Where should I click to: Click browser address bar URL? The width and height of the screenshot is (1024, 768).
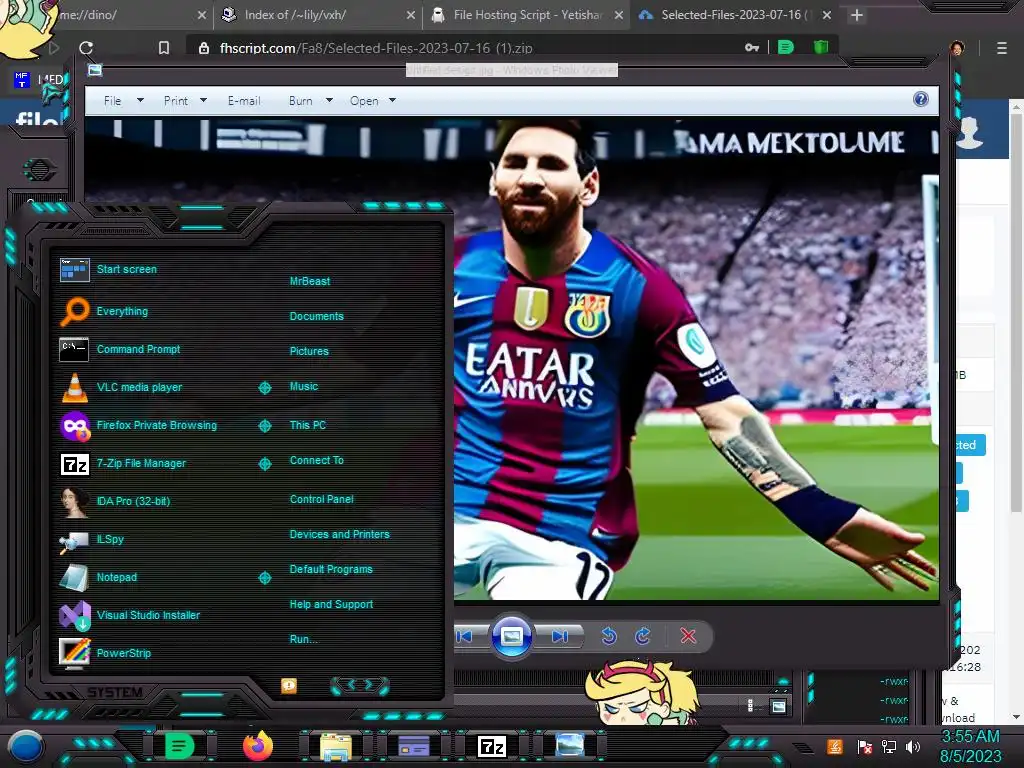pos(376,48)
